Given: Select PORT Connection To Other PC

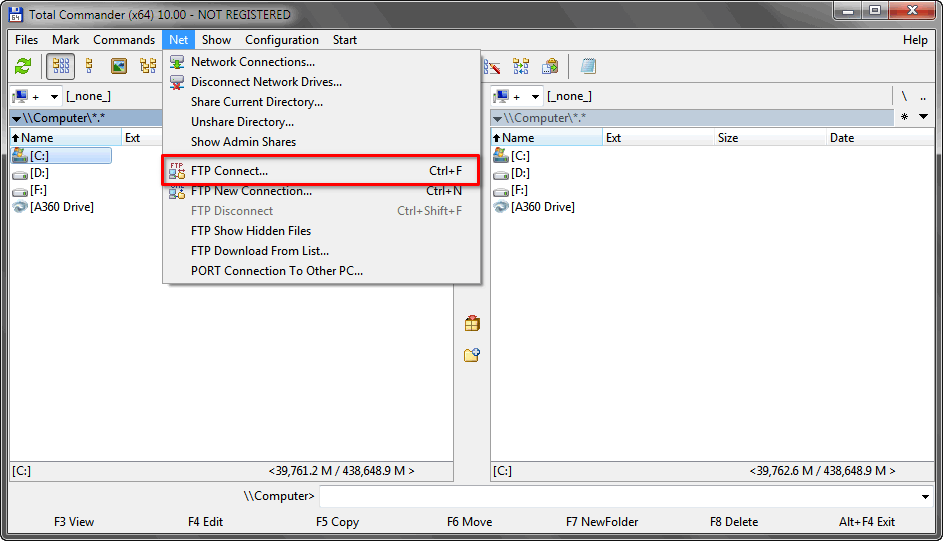Looking at the screenshot, I should (x=322, y=270).
